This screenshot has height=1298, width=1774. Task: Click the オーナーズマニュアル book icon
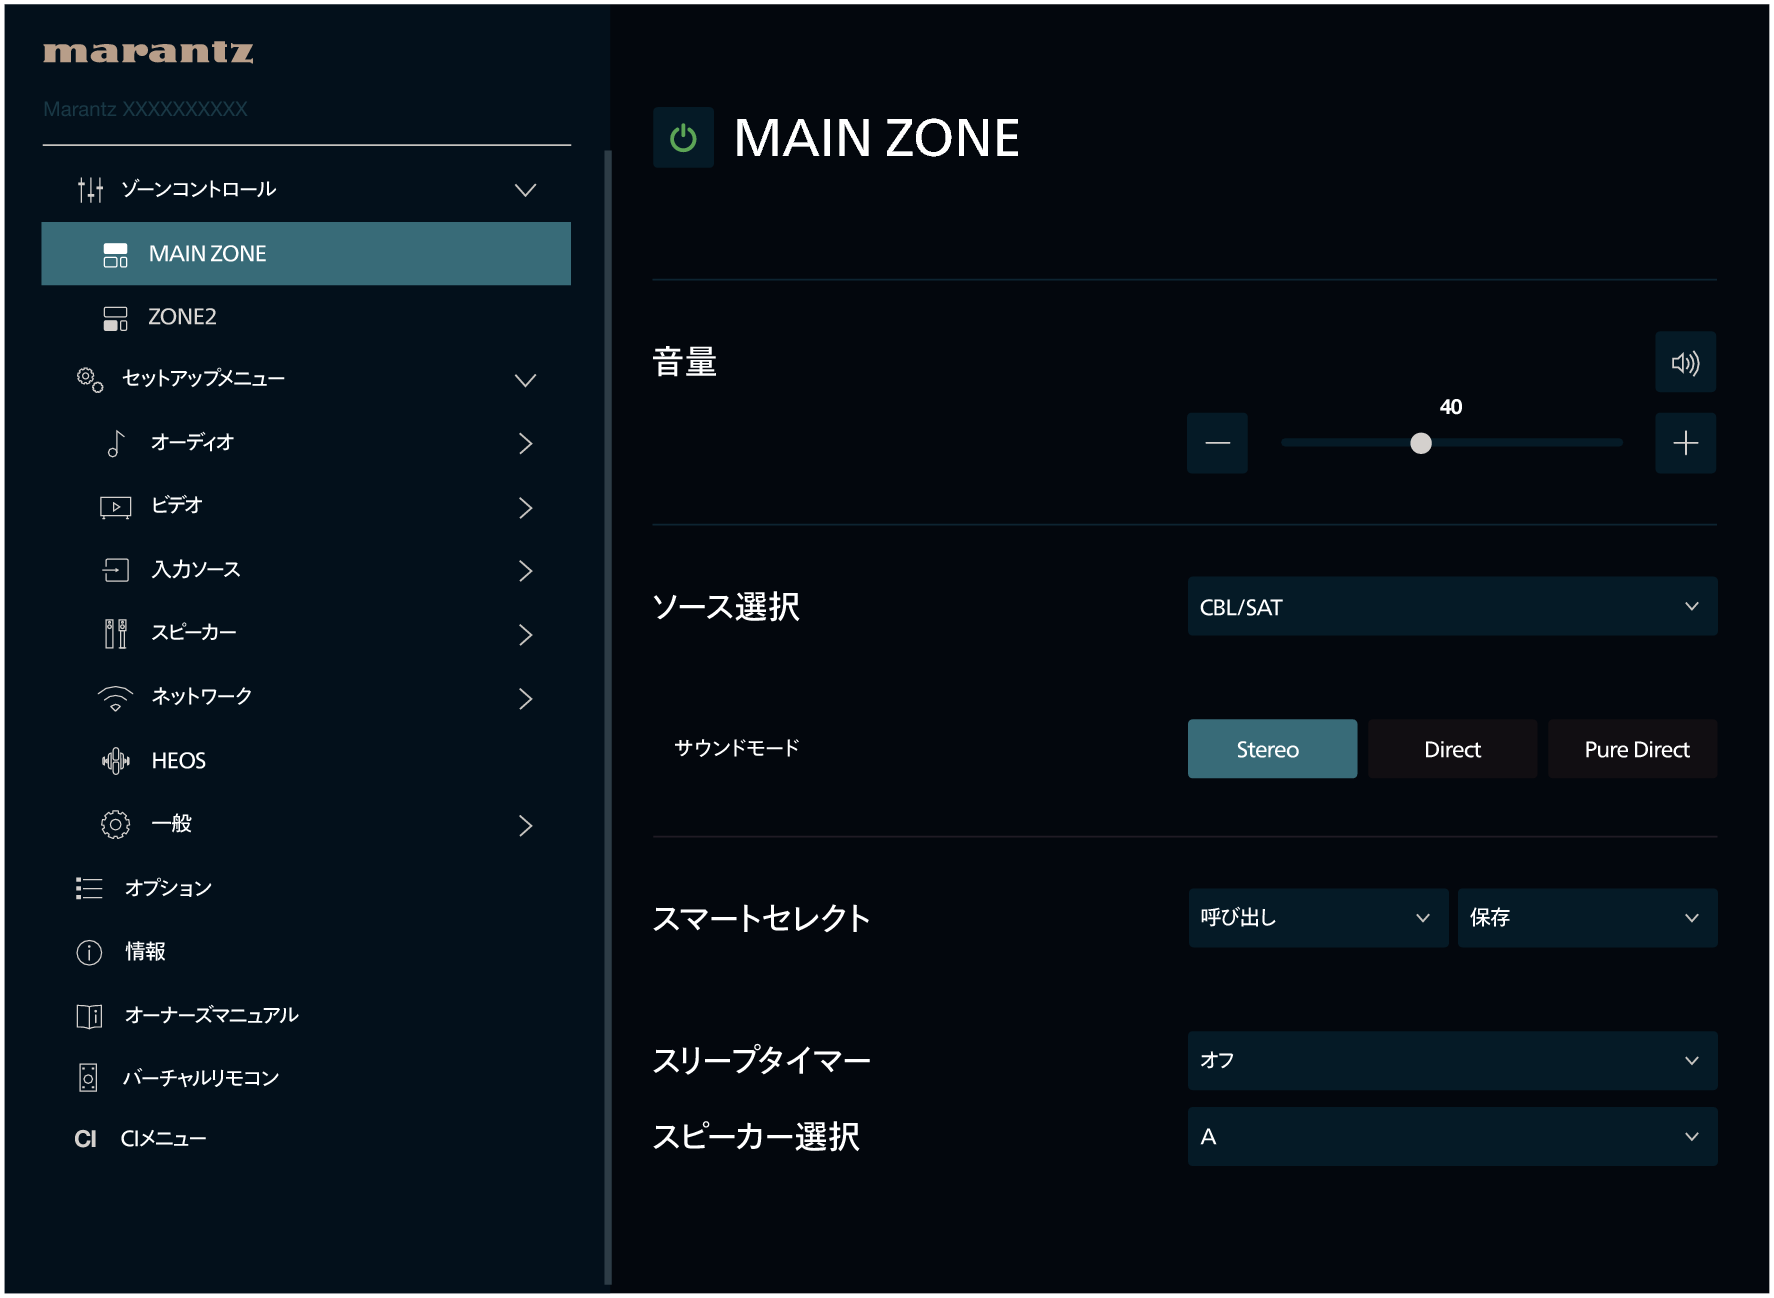pos(89,1016)
